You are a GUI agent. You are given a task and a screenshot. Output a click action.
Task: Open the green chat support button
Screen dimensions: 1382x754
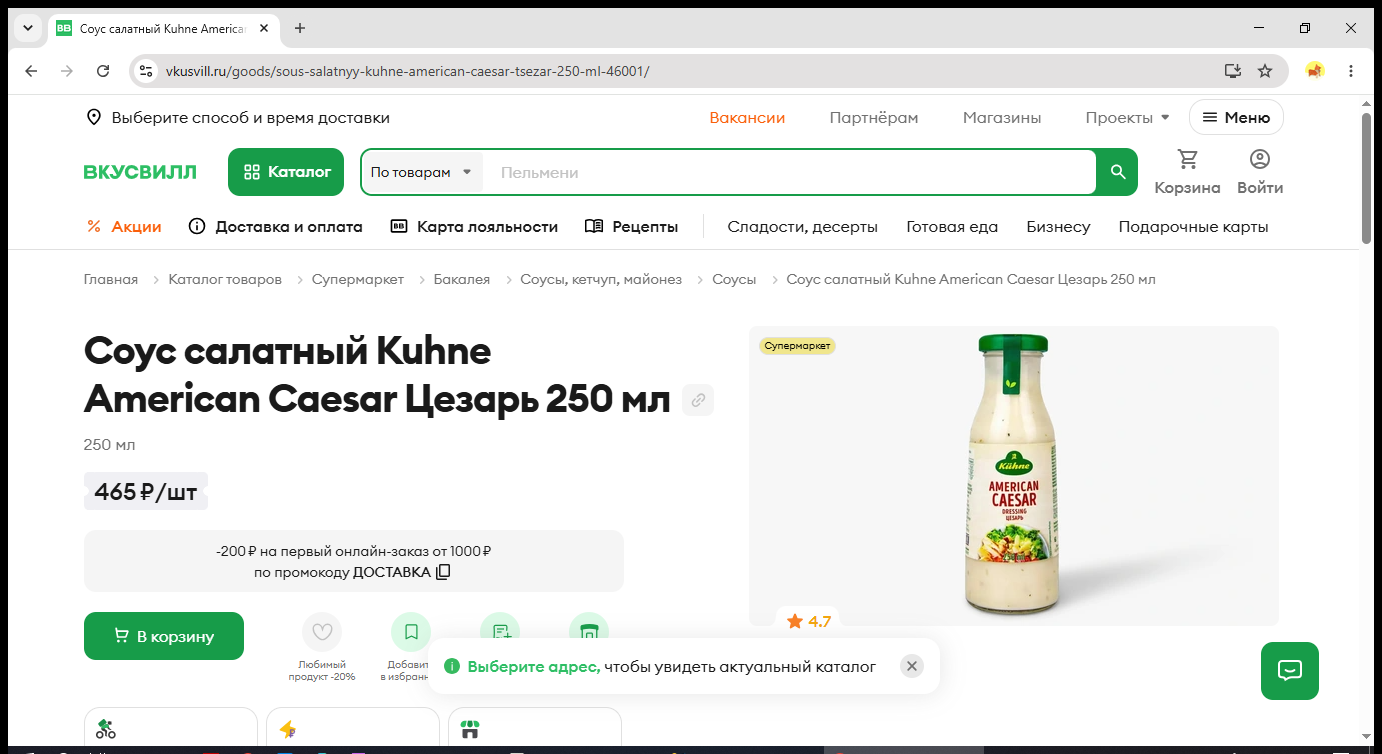(x=1290, y=671)
